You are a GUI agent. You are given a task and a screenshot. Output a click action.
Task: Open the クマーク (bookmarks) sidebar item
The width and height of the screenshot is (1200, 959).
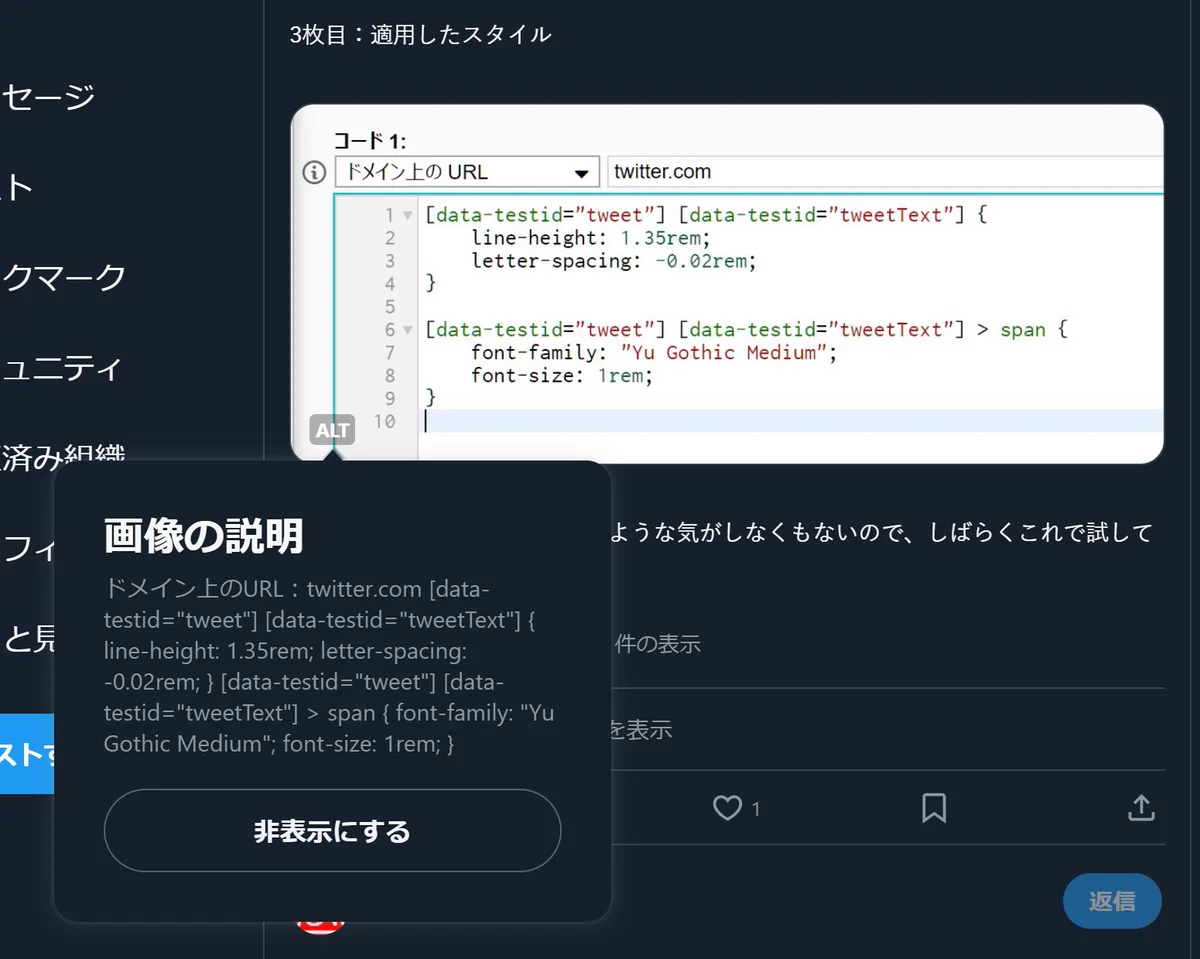pyautogui.click(x=63, y=277)
